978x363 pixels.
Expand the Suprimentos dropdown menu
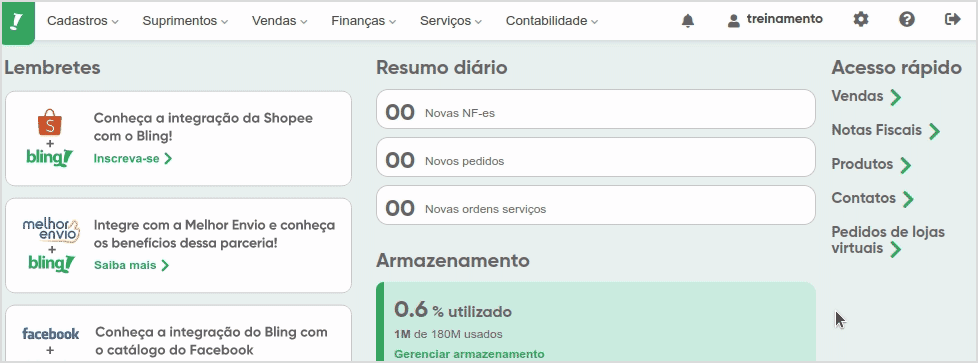tap(185, 21)
